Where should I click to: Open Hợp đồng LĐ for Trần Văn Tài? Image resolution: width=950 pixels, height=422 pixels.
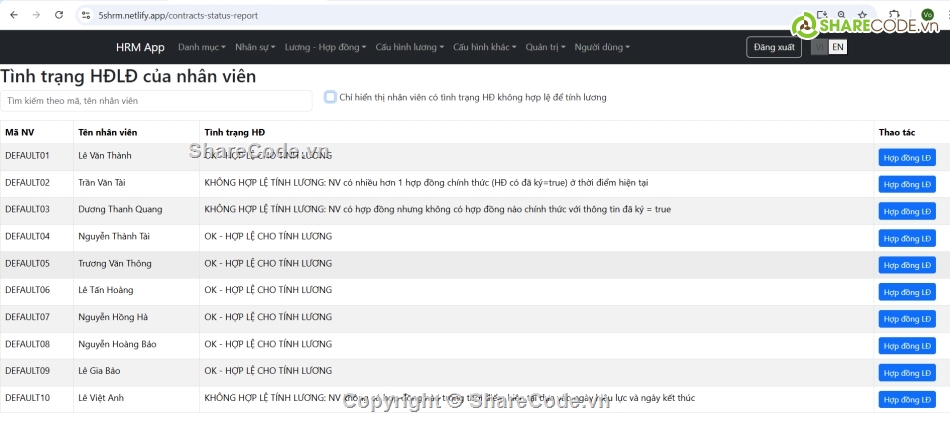click(x=907, y=184)
